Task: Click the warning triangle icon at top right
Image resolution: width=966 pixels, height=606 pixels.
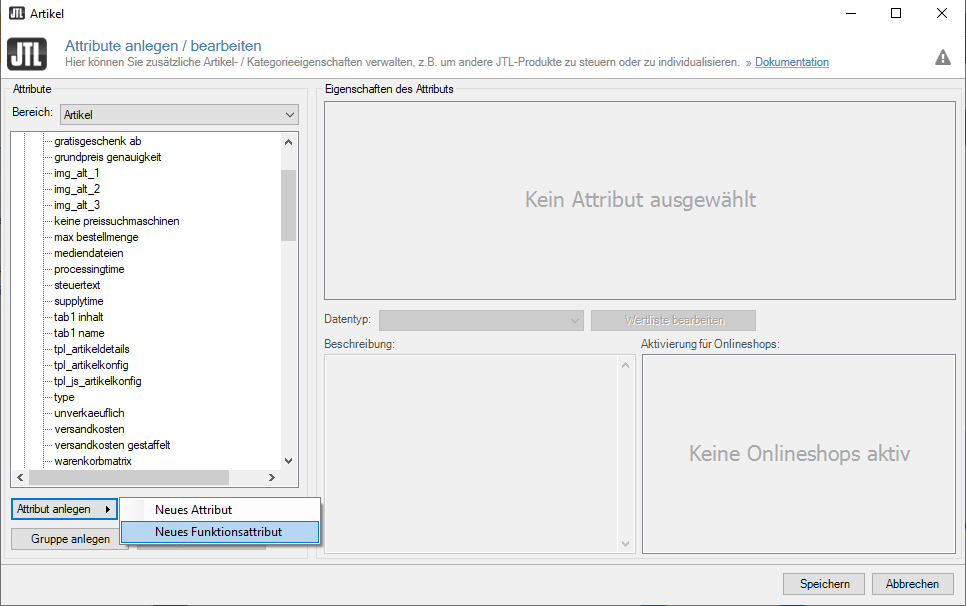Action: [x=943, y=57]
